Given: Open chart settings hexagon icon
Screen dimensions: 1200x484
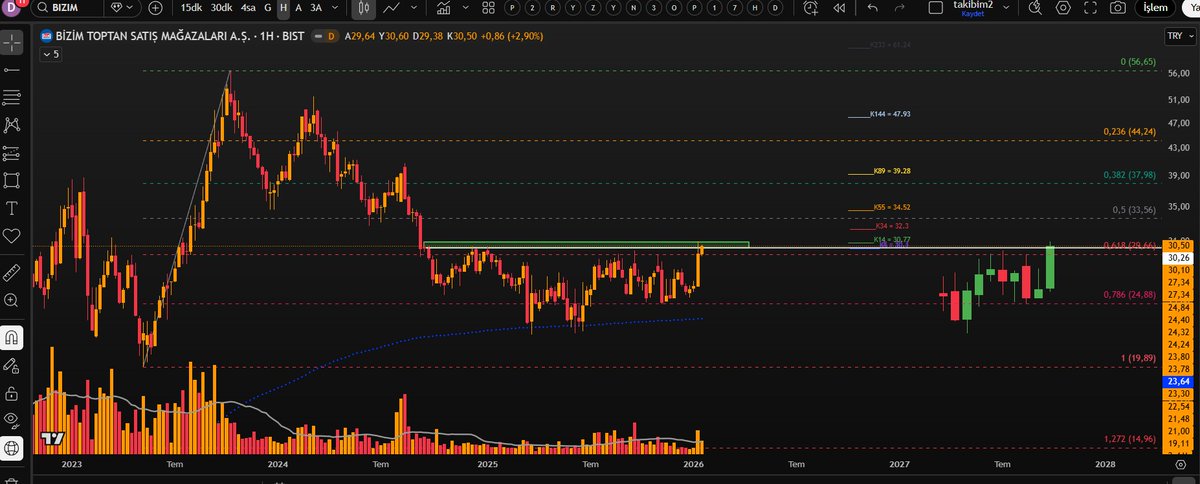Looking at the screenshot, I should tap(1063, 8).
